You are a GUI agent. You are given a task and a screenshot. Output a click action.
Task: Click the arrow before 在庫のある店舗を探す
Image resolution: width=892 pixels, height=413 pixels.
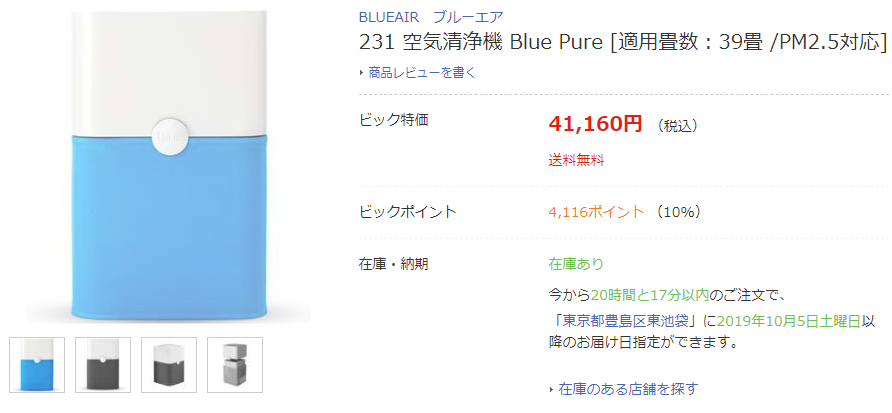pyautogui.click(x=551, y=390)
